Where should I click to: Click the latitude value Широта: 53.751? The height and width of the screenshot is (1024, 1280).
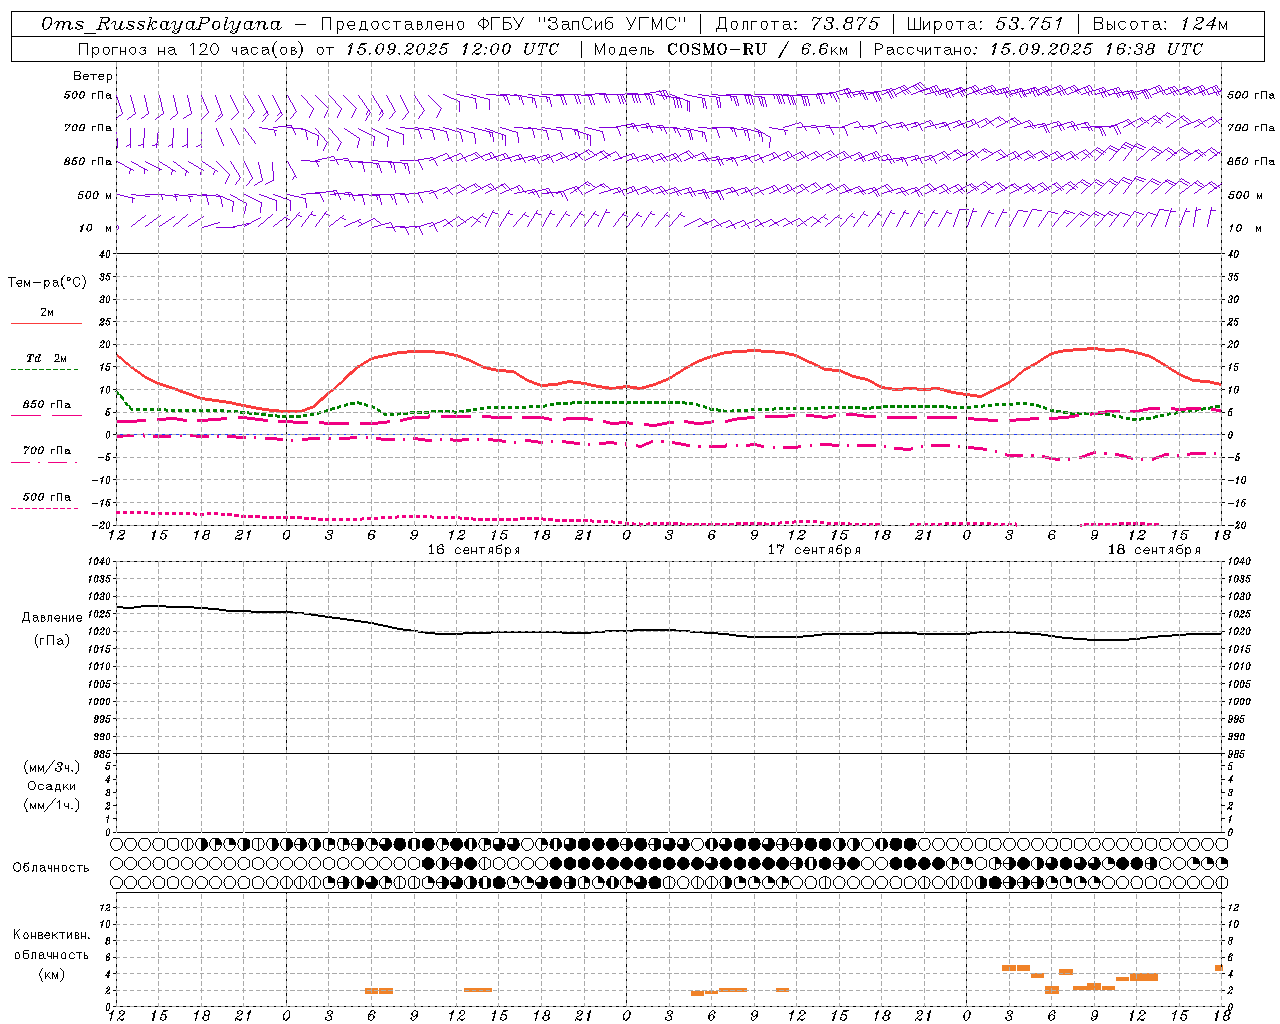[984, 24]
